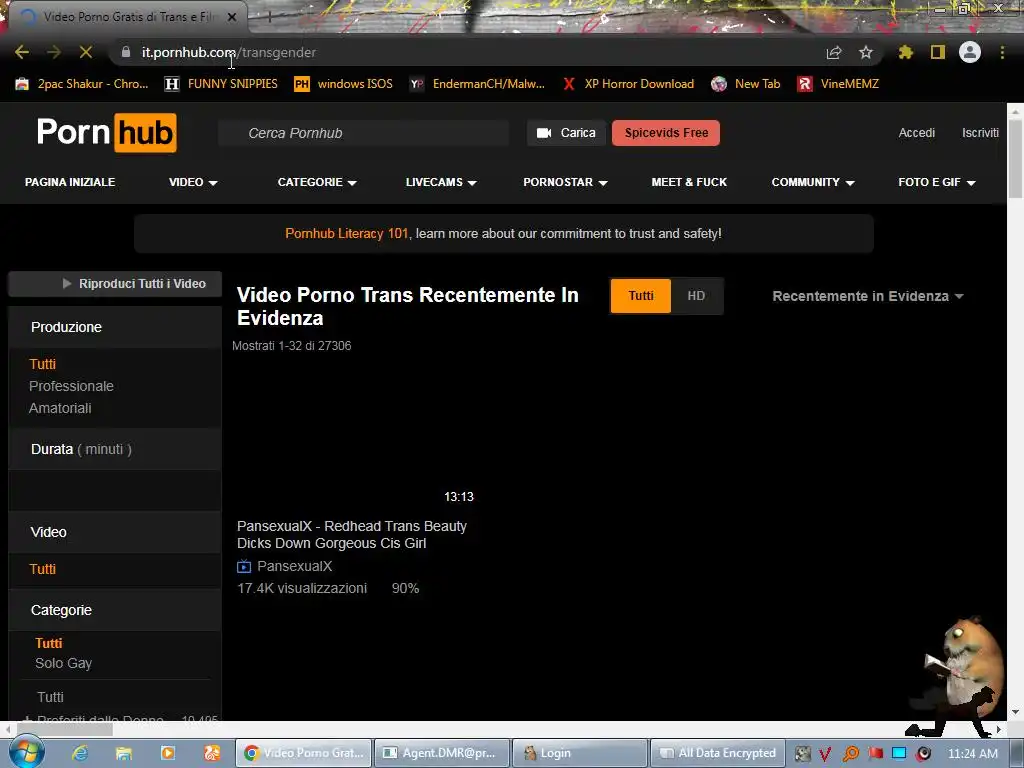Go to PAGINA INIZIALE in the nav bar
1024x768 pixels.
click(70, 182)
